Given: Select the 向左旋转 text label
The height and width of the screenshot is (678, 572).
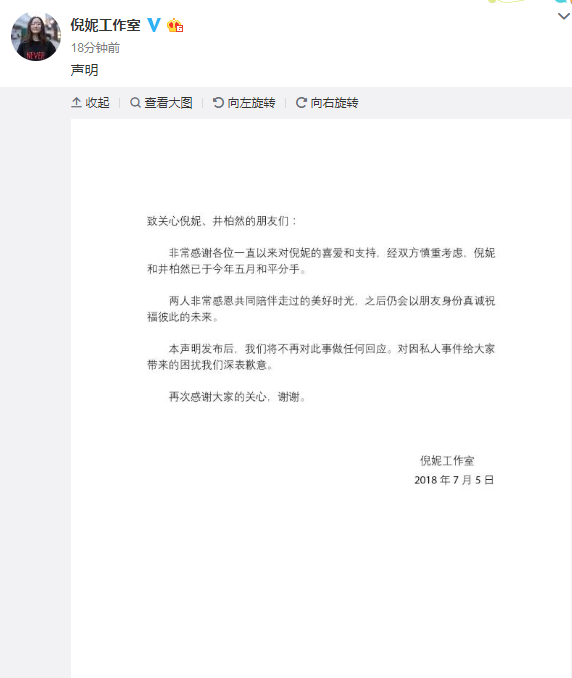Looking at the screenshot, I should 252,102.
